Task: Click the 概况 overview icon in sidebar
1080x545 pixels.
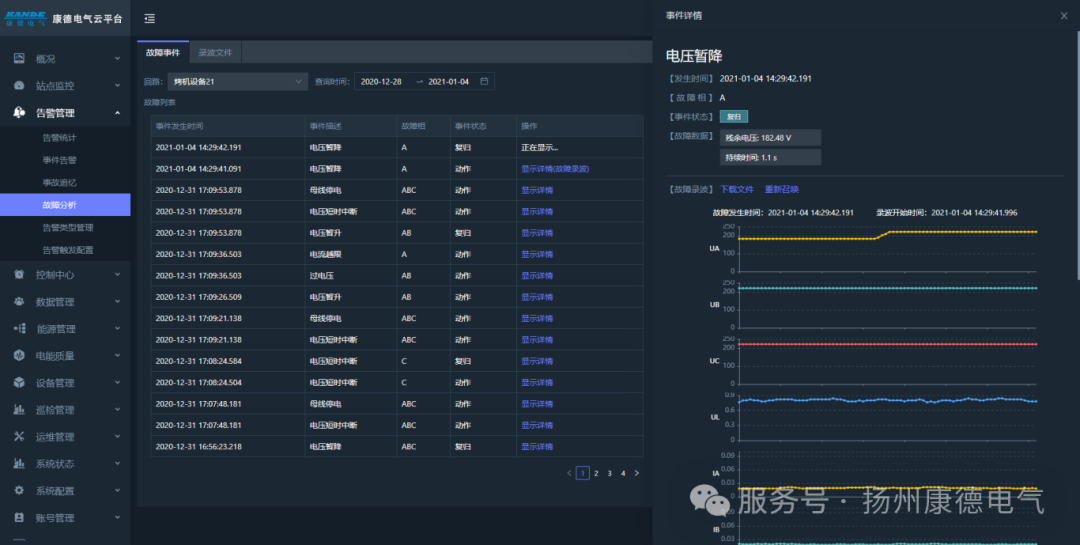Action: coord(19,59)
